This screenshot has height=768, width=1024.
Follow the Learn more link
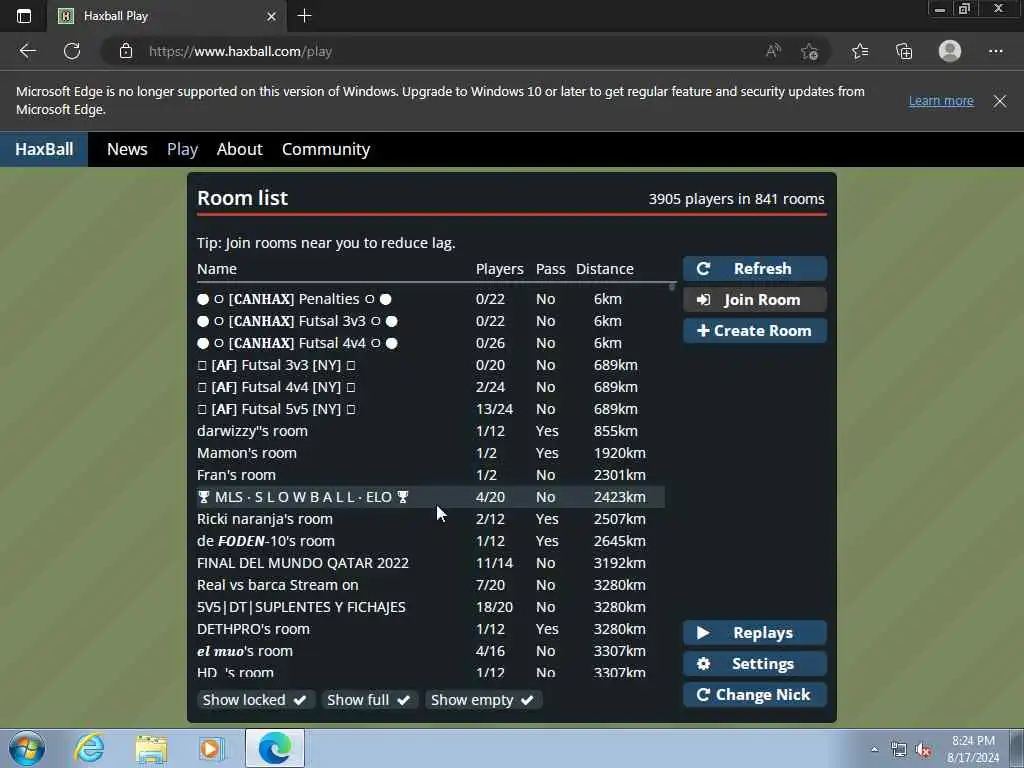(941, 101)
